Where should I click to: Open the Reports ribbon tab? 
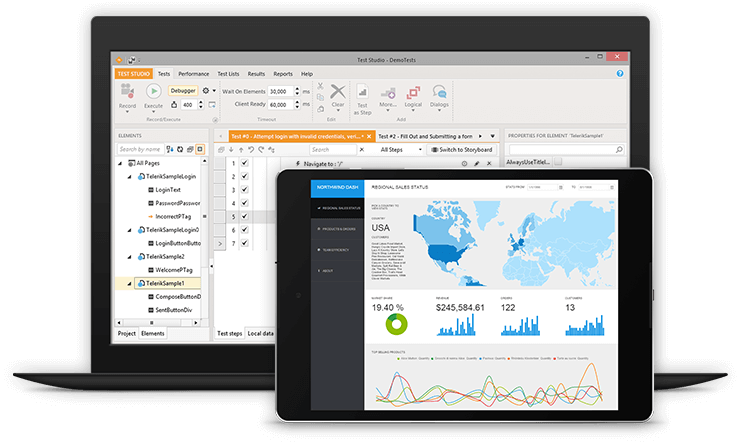pos(283,74)
